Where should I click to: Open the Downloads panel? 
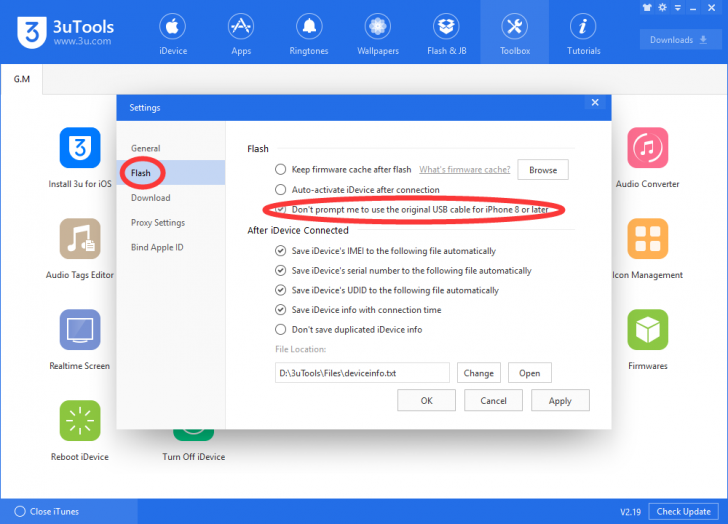[x=679, y=40]
